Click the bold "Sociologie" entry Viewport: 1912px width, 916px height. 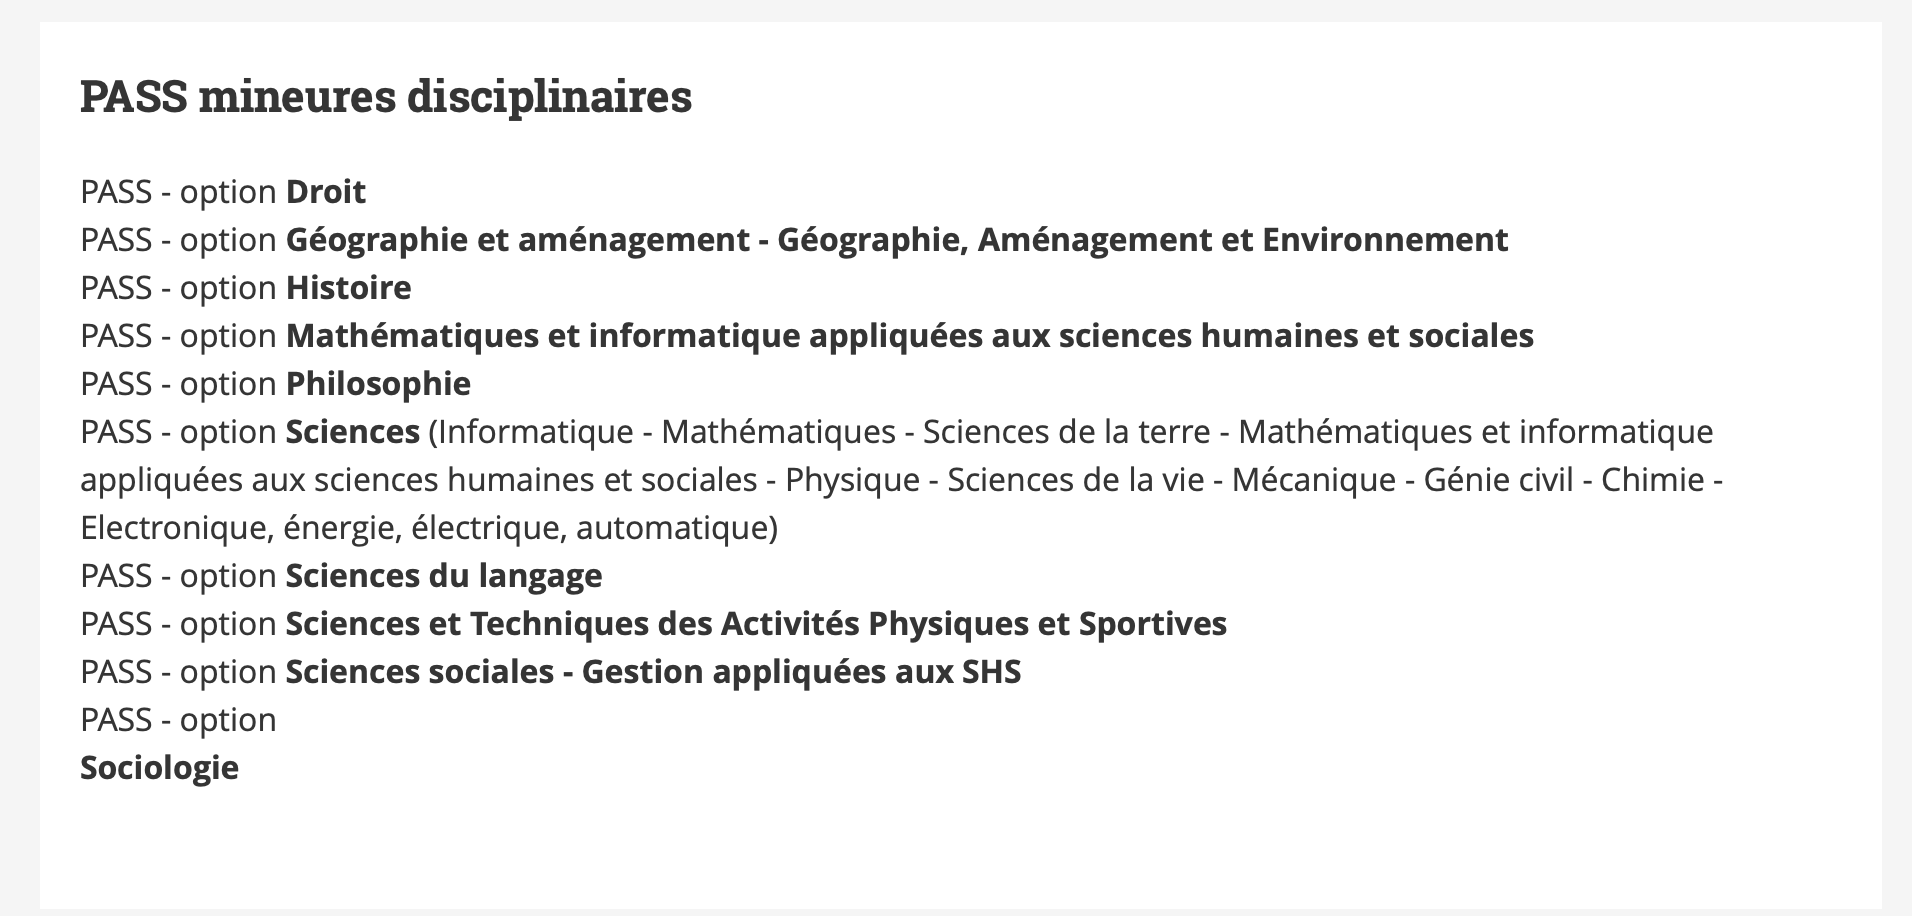(159, 768)
